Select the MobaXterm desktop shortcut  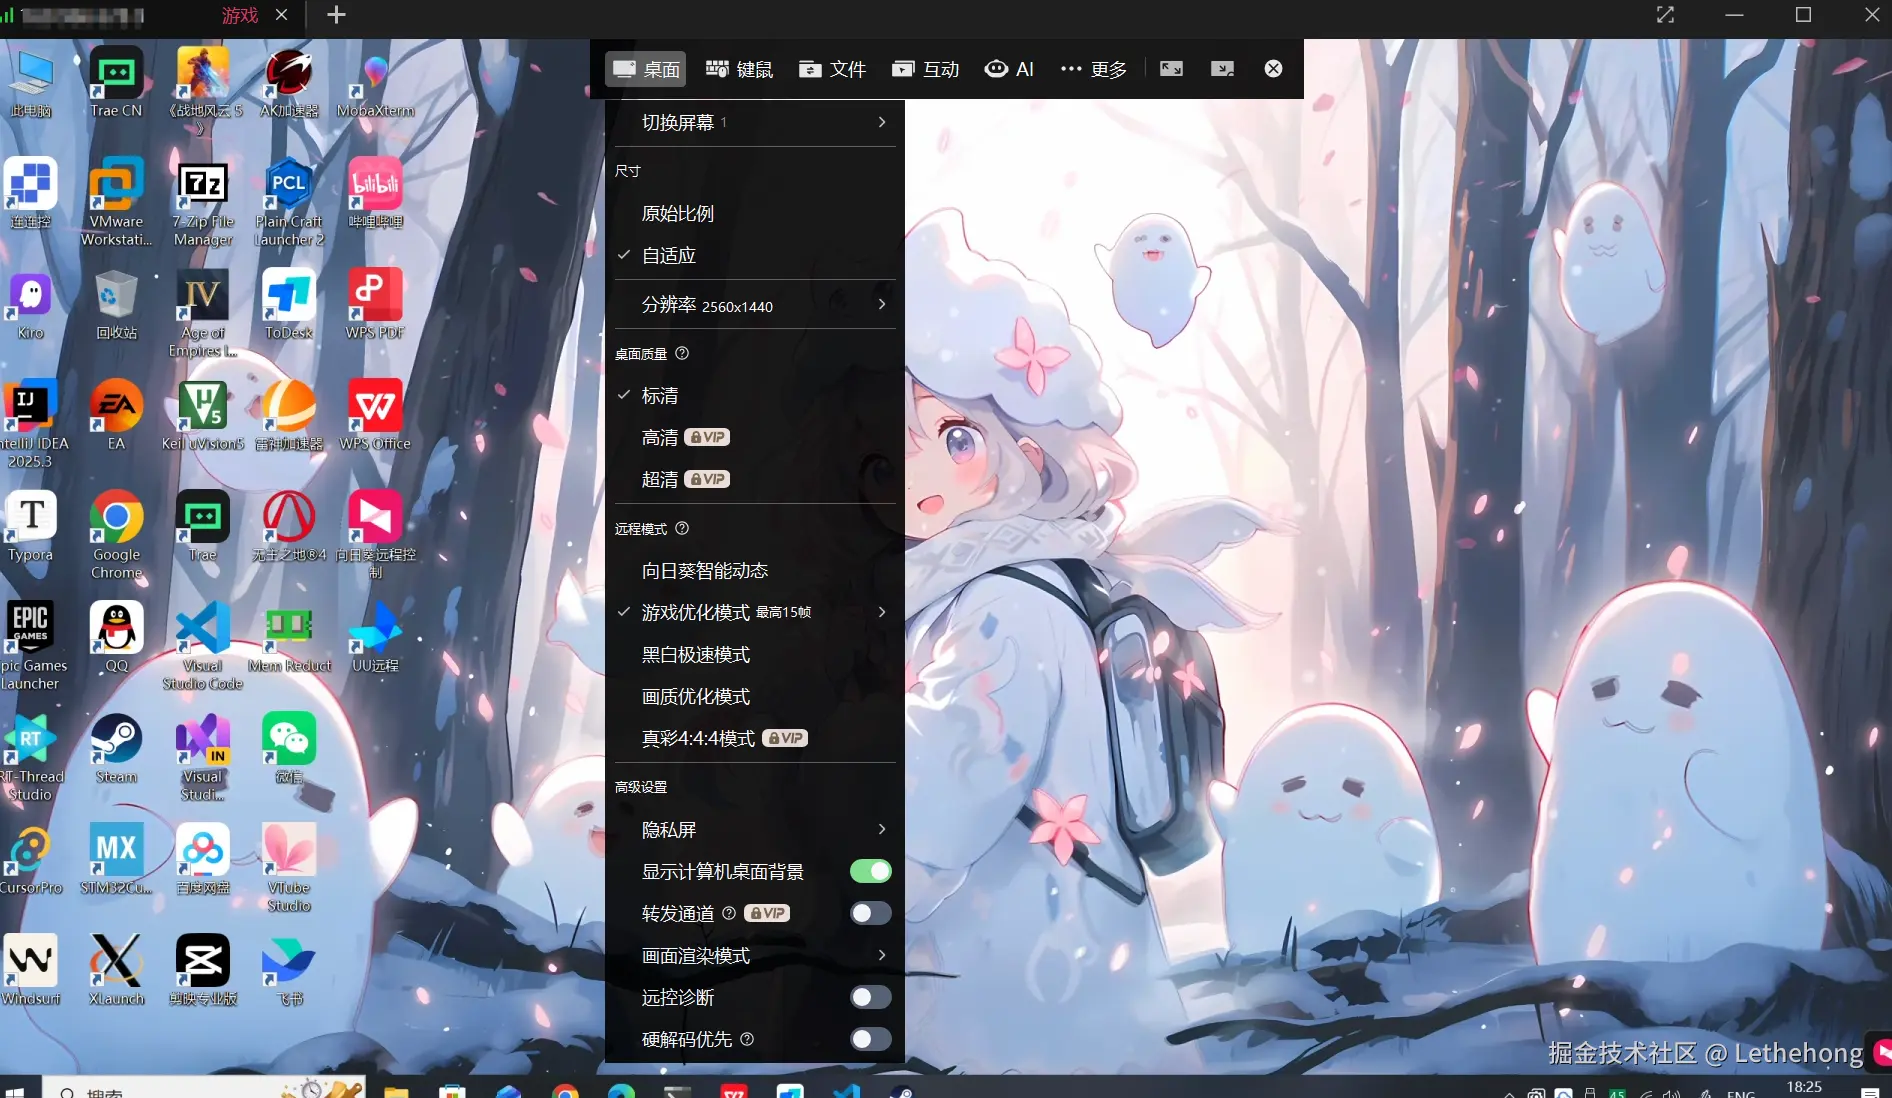click(x=375, y=82)
